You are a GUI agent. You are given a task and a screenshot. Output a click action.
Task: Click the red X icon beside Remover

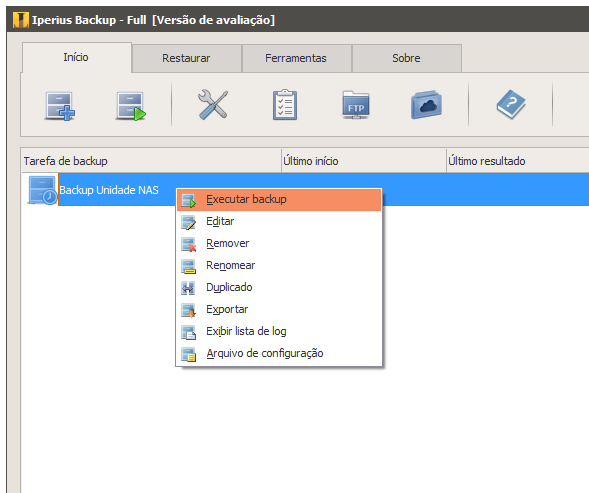coord(188,244)
